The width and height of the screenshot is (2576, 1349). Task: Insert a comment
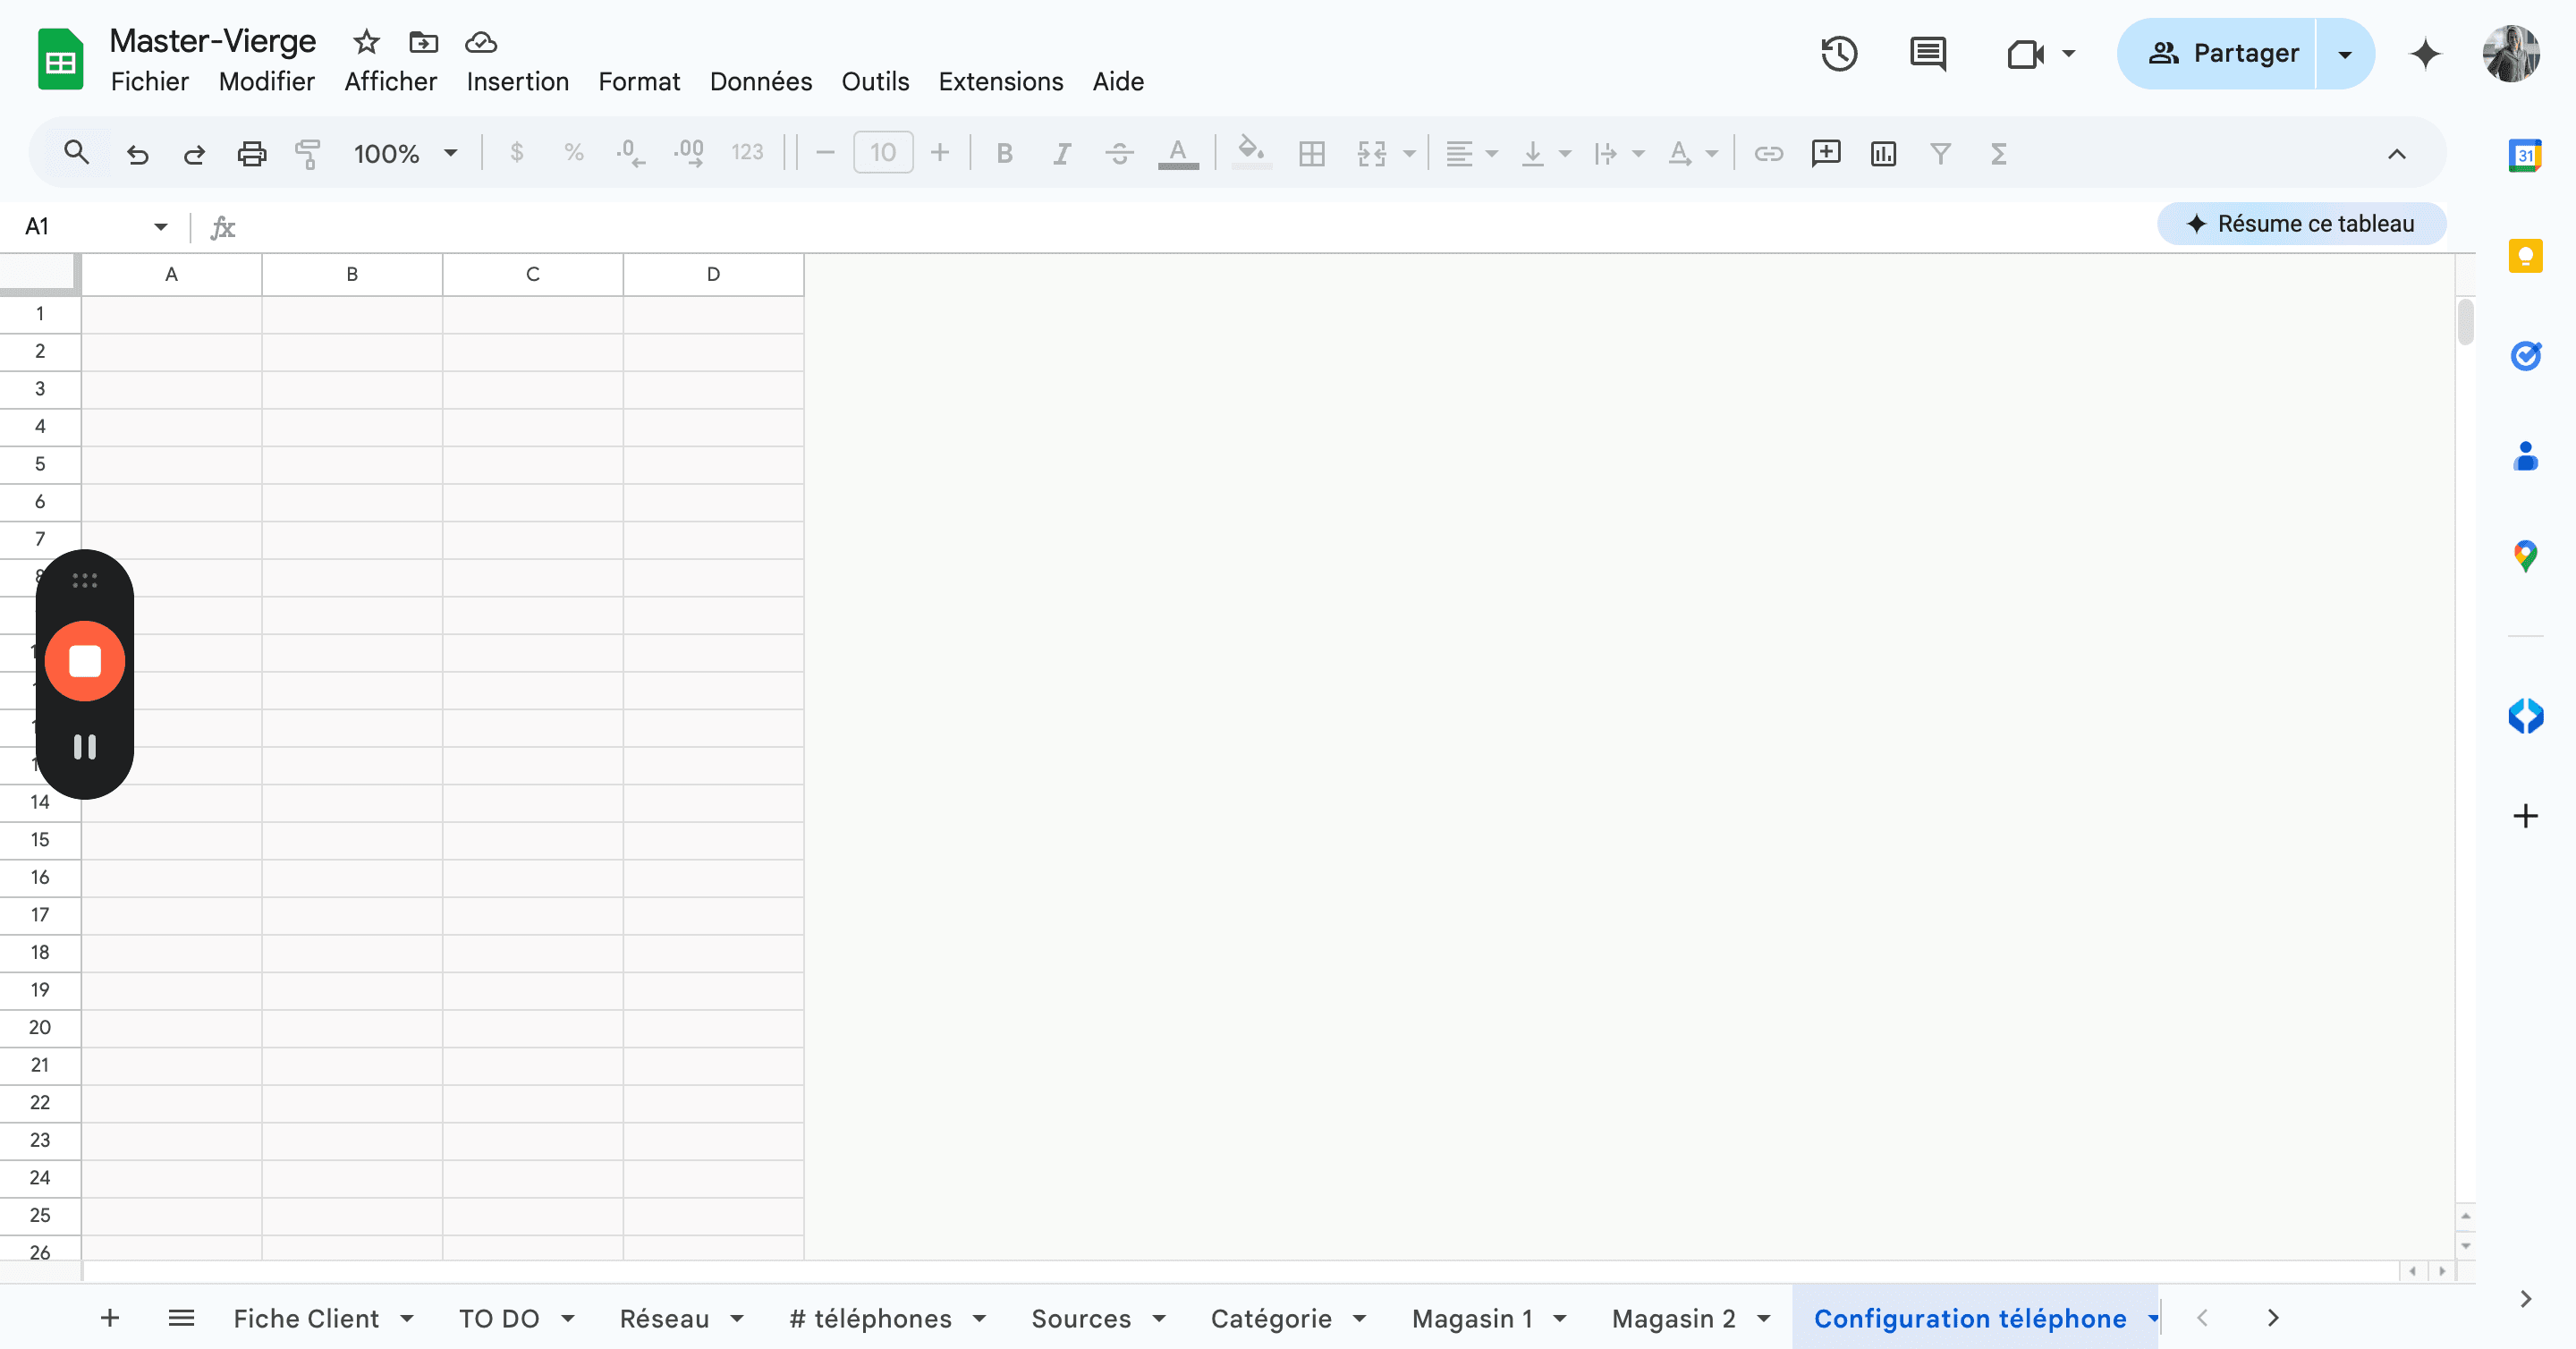click(x=1826, y=153)
